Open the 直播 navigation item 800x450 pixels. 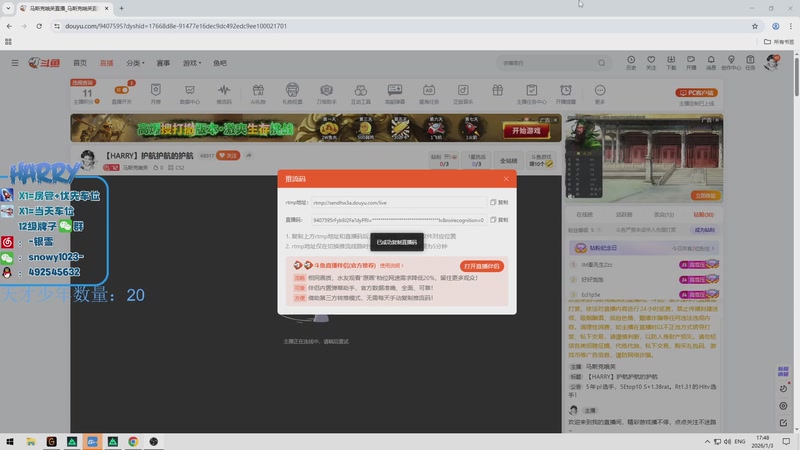point(107,63)
